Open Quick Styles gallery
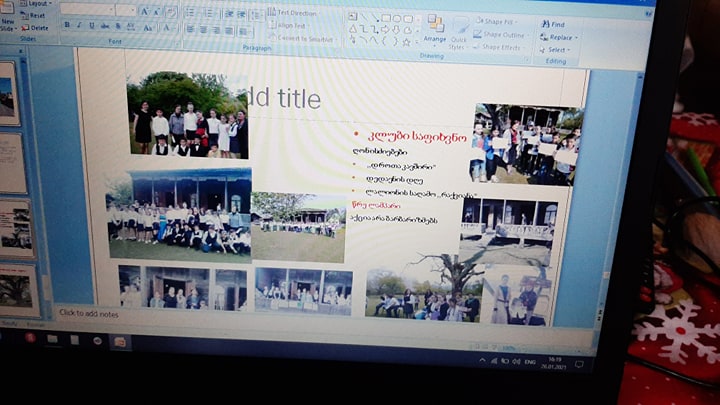Screen dimensions: 720x405 coord(458,33)
